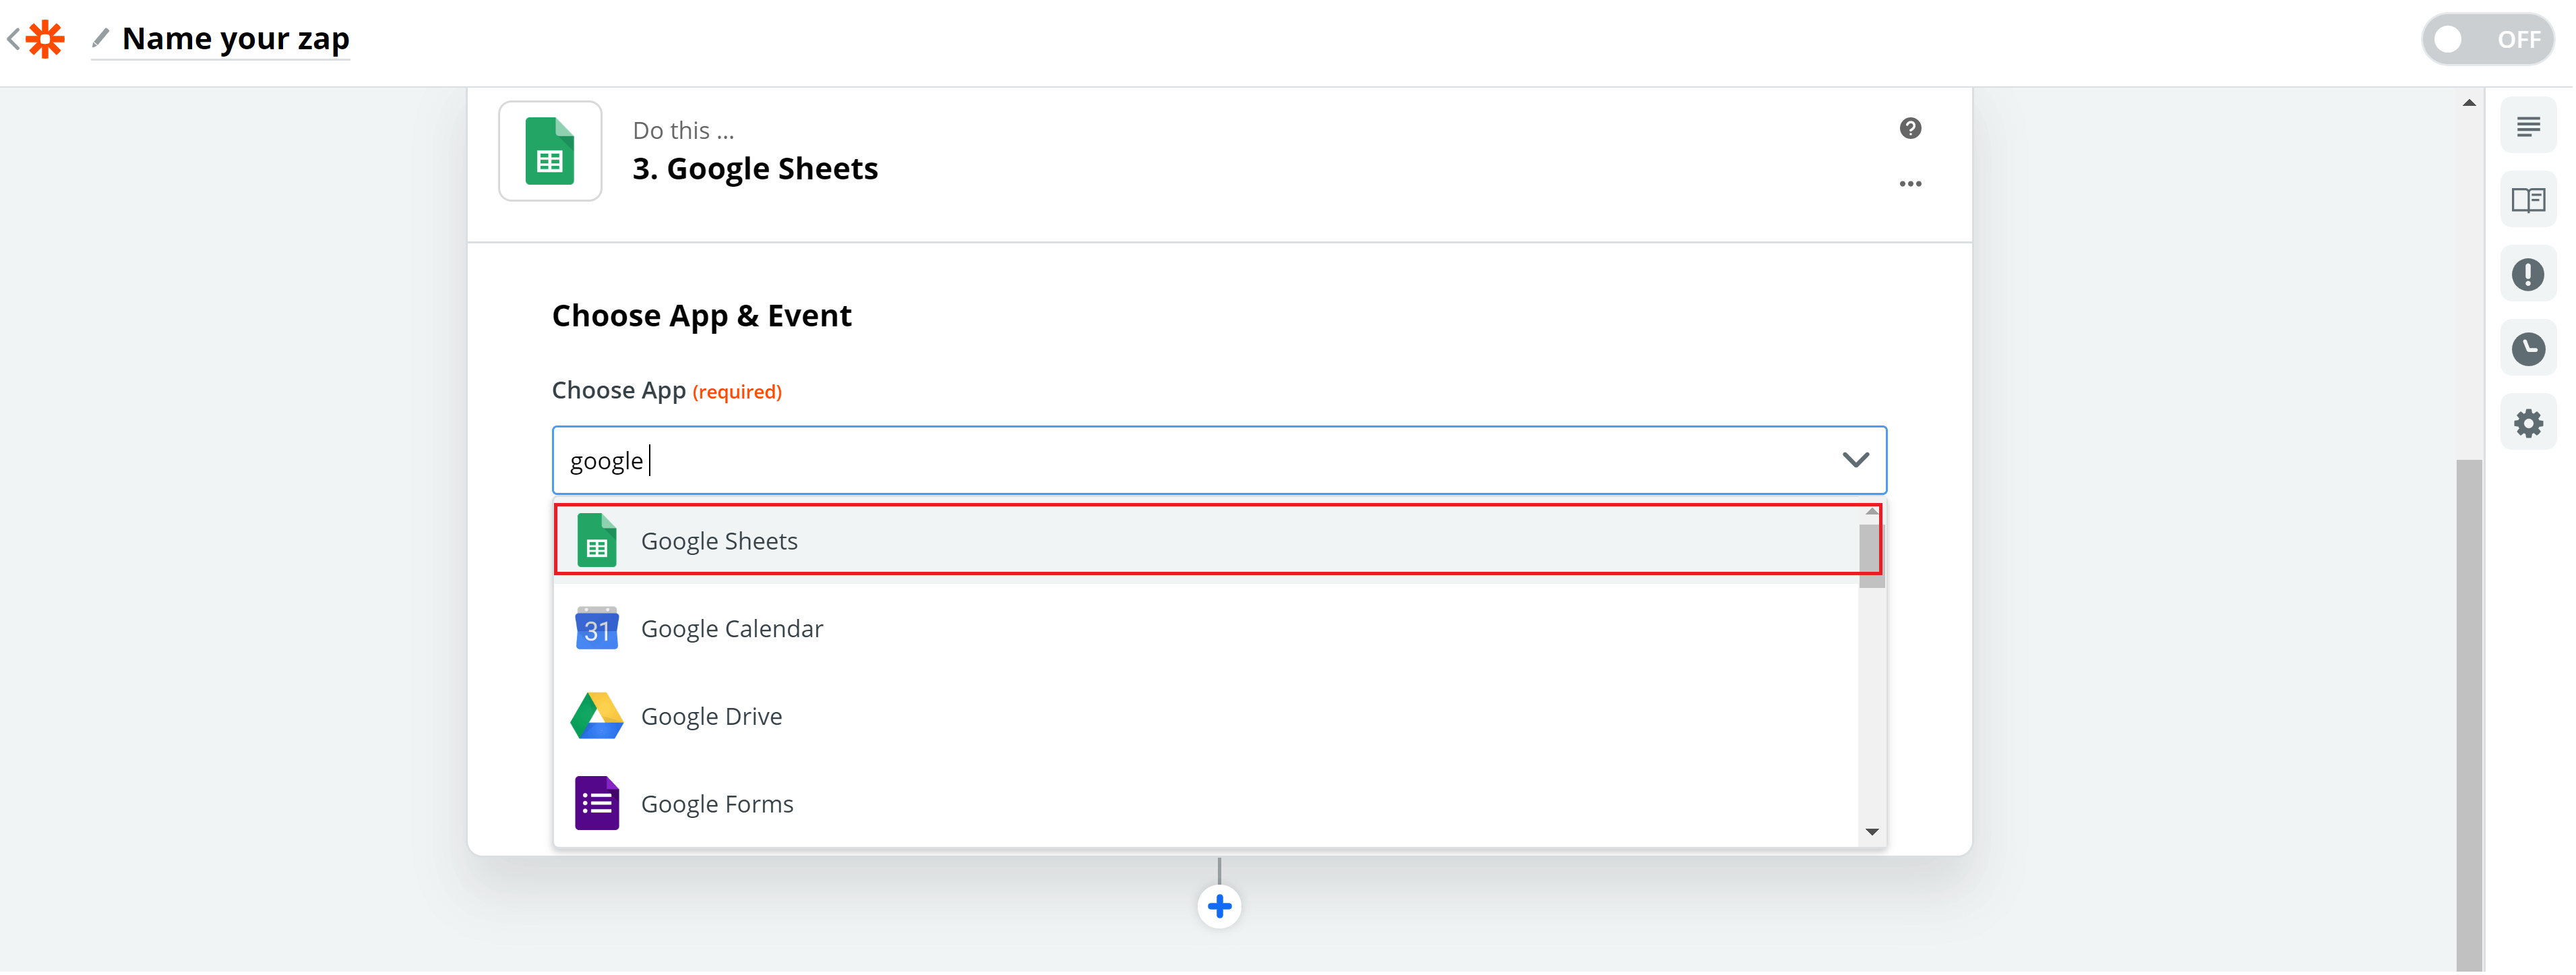Image resolution: width=2576 pixels, height=975 pixels.
Task: Open help question mark icon in step header
Action: [1910, 128]
